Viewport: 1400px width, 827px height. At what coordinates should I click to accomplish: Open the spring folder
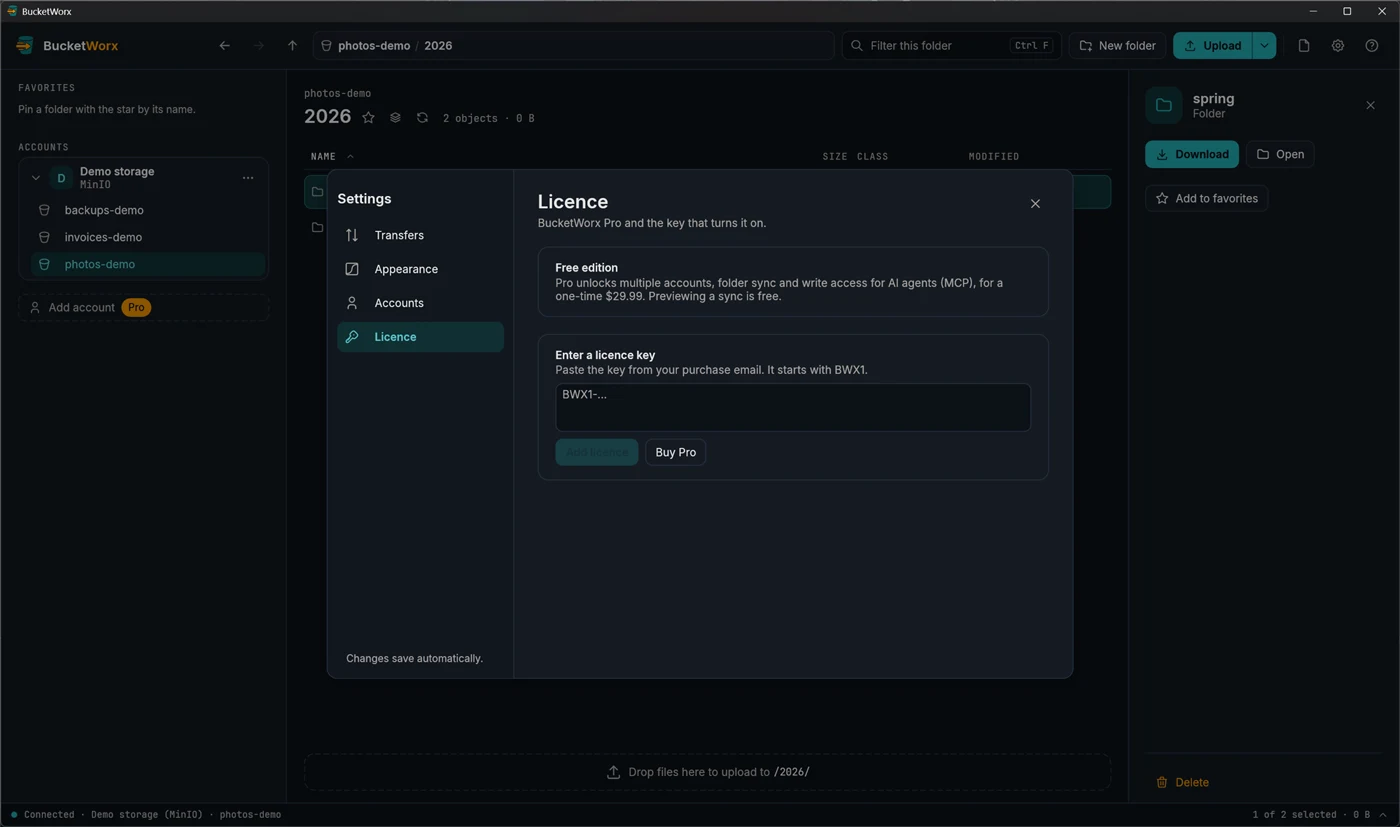coord(1280,154)
